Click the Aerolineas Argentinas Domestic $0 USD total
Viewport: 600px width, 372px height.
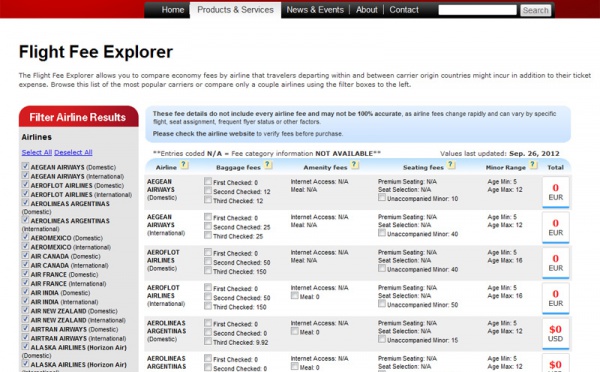click(x=556, y=334)
